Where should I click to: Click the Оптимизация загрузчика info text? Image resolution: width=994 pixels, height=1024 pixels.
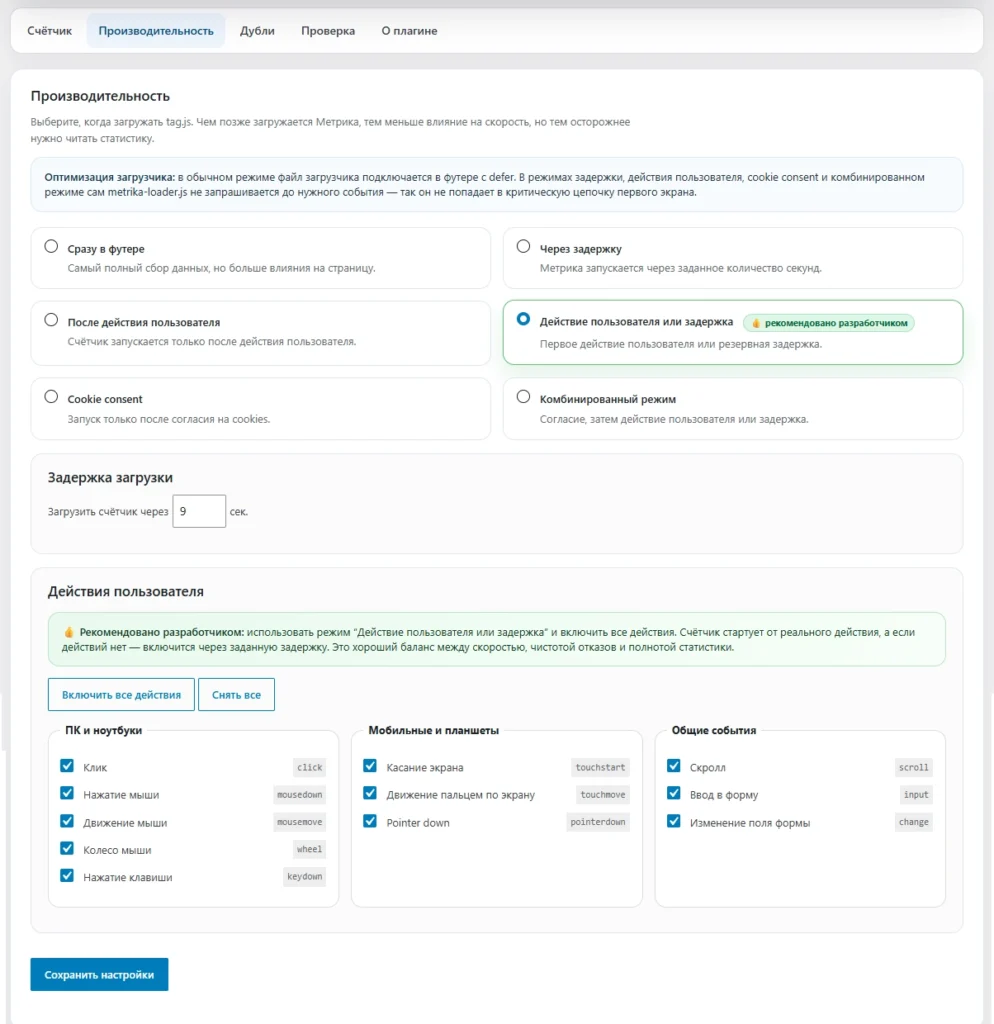point(485,185)
